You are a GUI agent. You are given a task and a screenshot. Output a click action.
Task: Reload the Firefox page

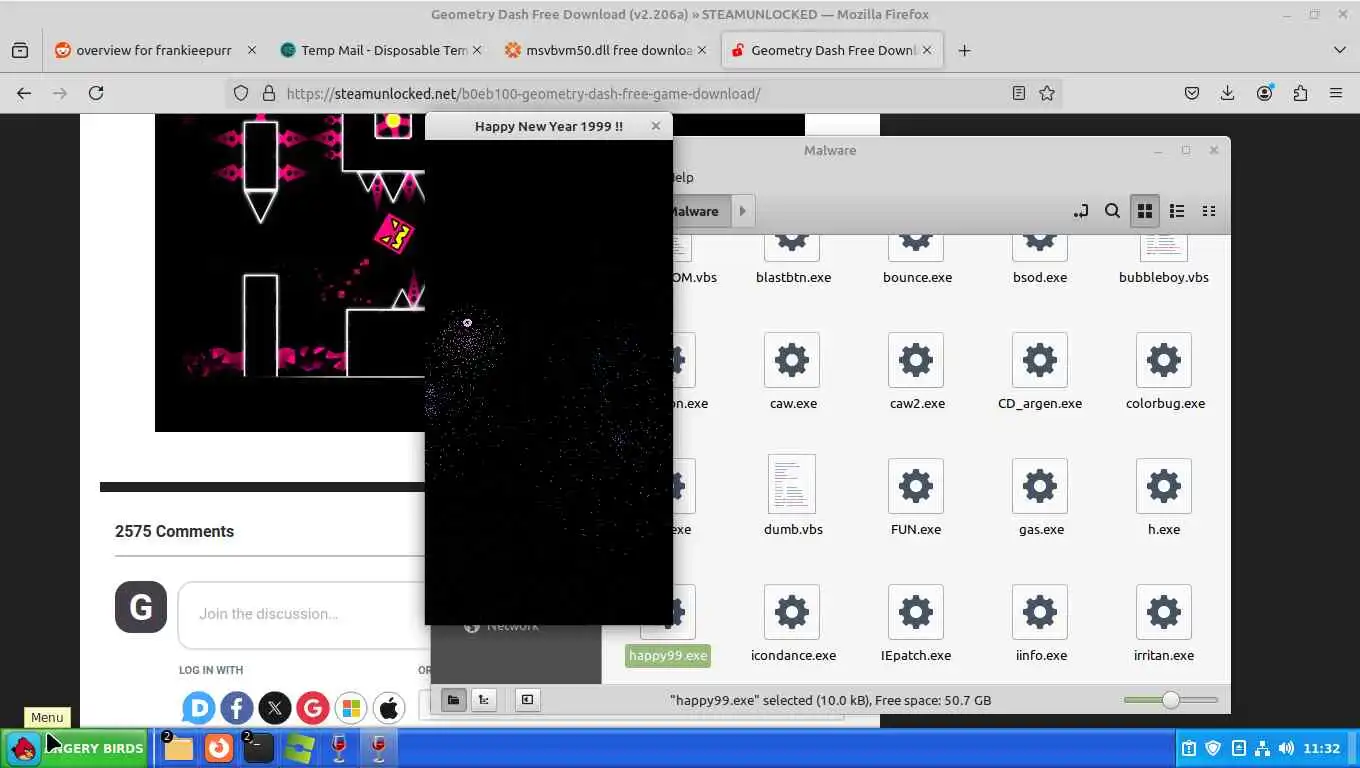(96, 93)
